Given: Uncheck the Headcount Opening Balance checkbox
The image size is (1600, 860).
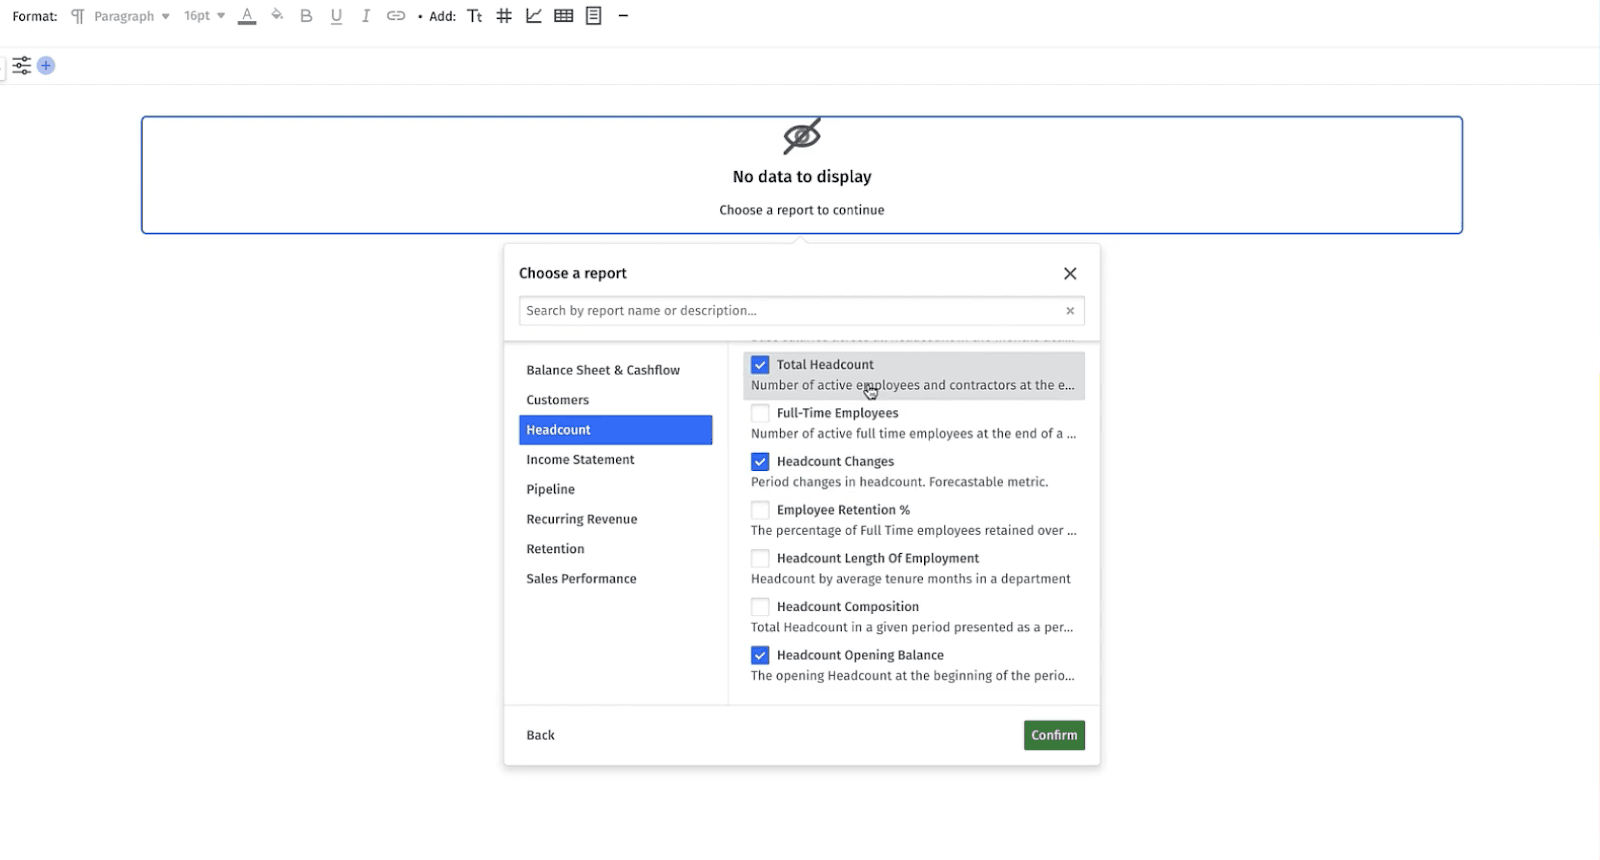Looking at the screenshot, I should (760, 656).
